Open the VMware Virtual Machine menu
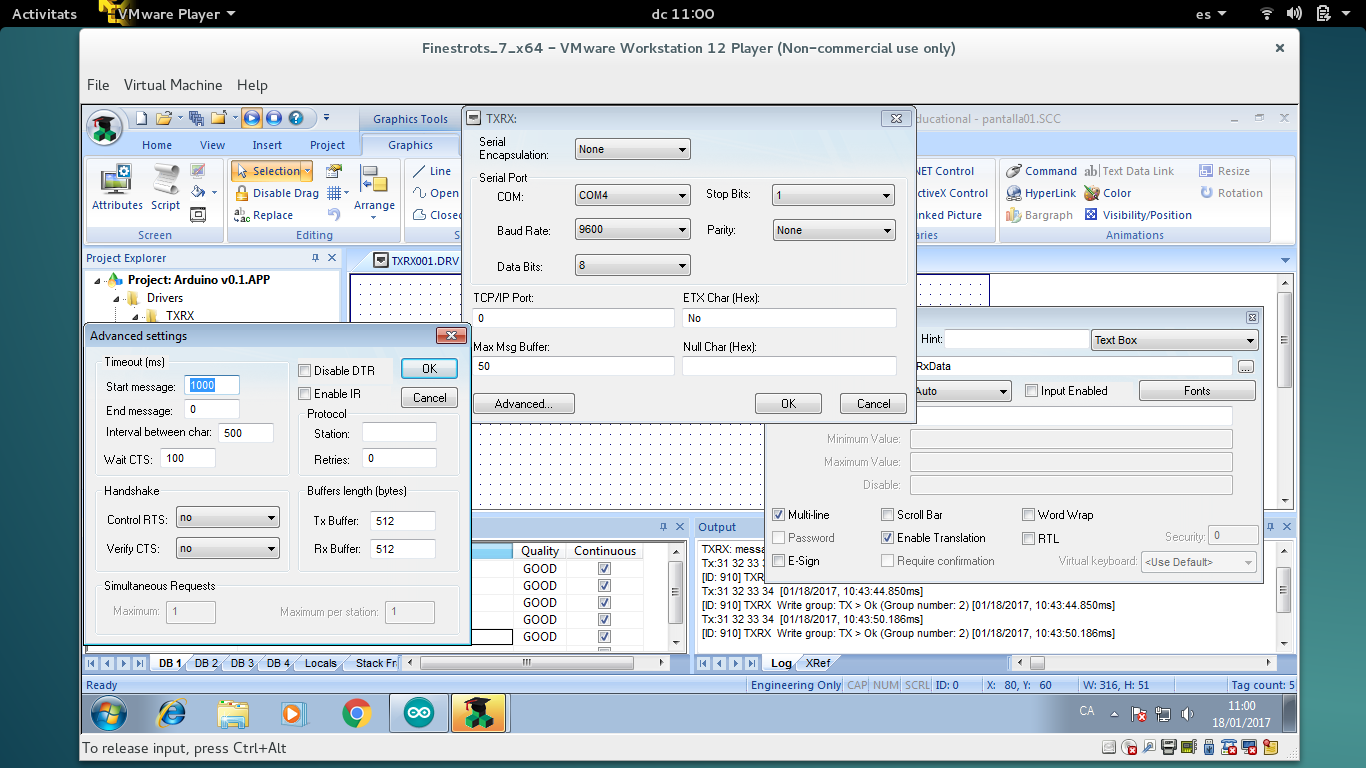This screenshot has height=768, width=1366. (x=173, y=85)
